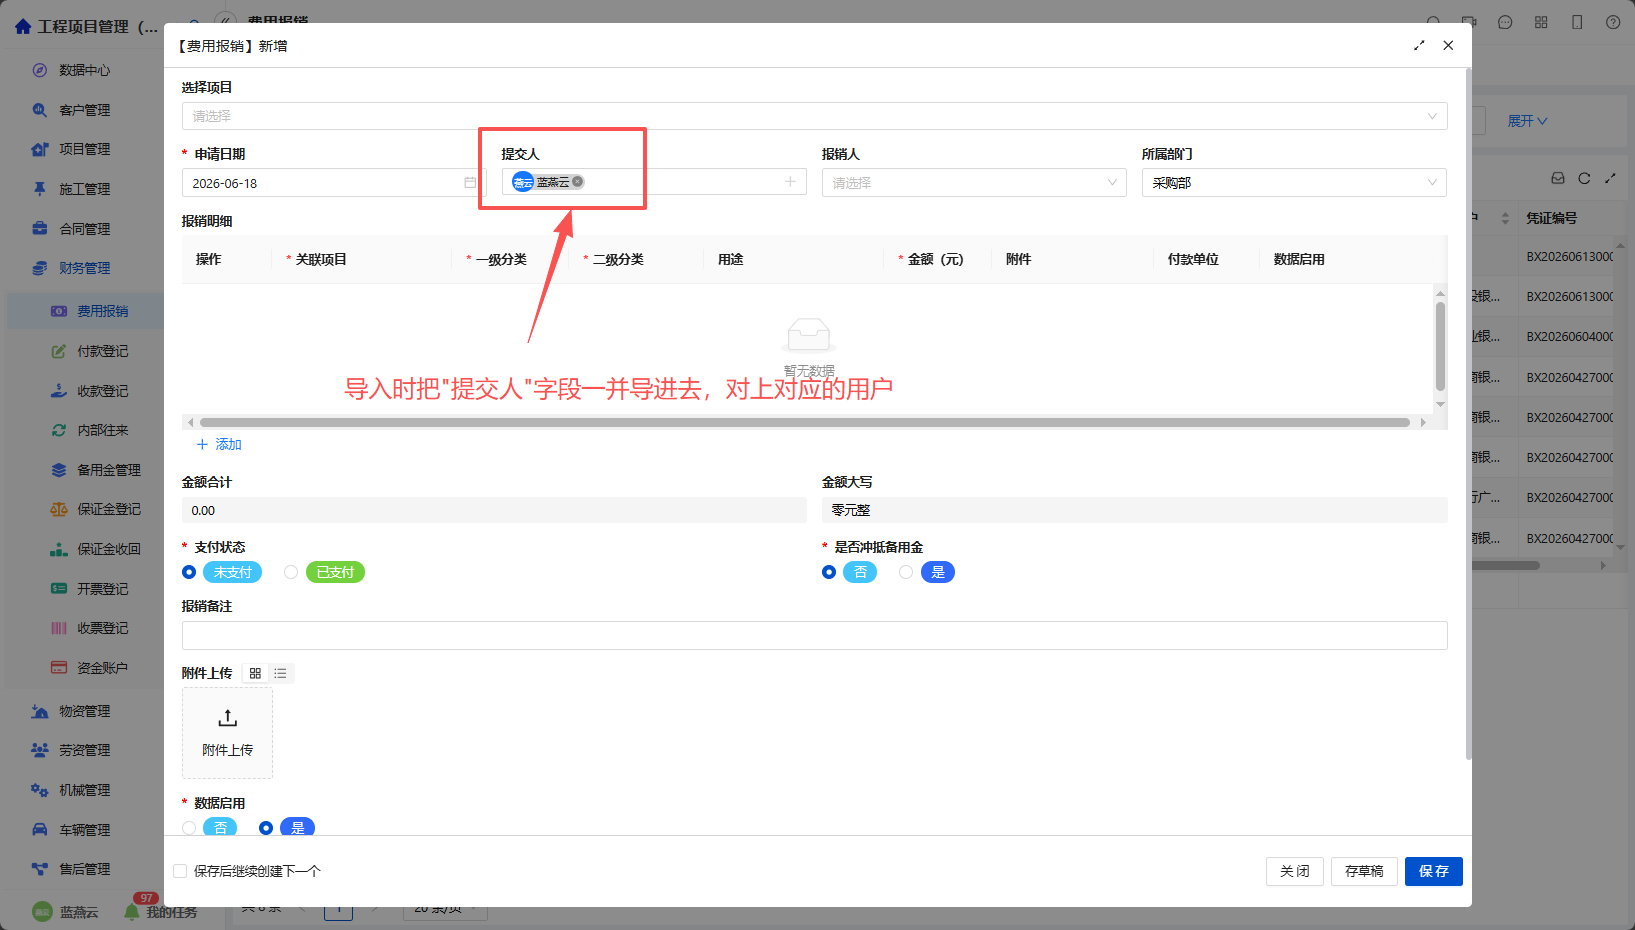Close the 费用报销 新增 dialog
1635x930 pixels.
[x=1448, y=46]
